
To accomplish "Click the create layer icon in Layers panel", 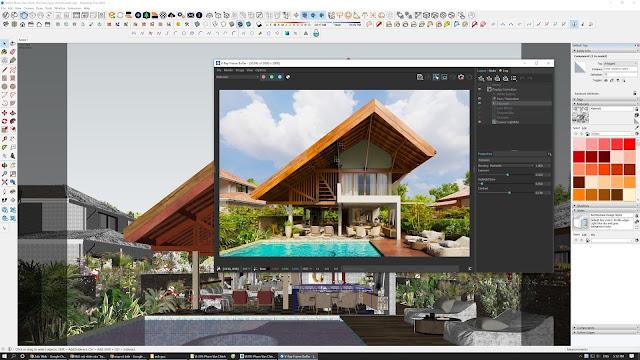I will (x=481, y=78).
